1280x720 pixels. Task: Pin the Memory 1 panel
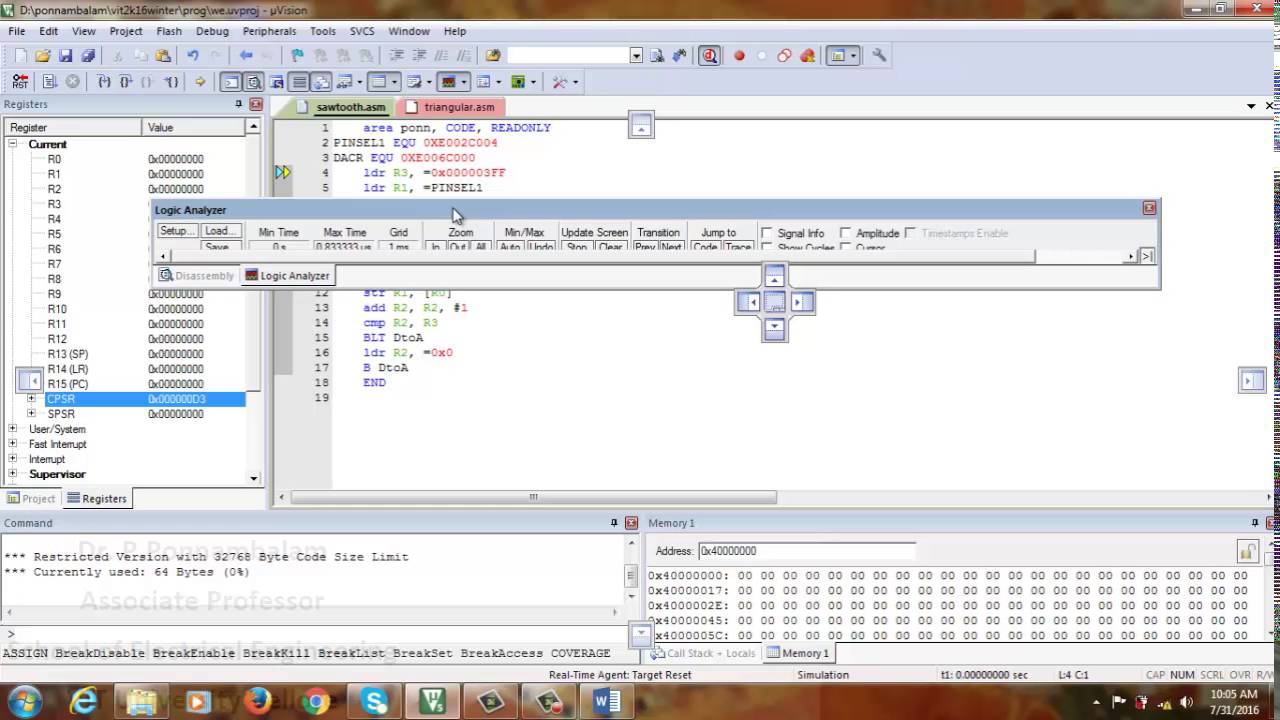click(1255, 523)
